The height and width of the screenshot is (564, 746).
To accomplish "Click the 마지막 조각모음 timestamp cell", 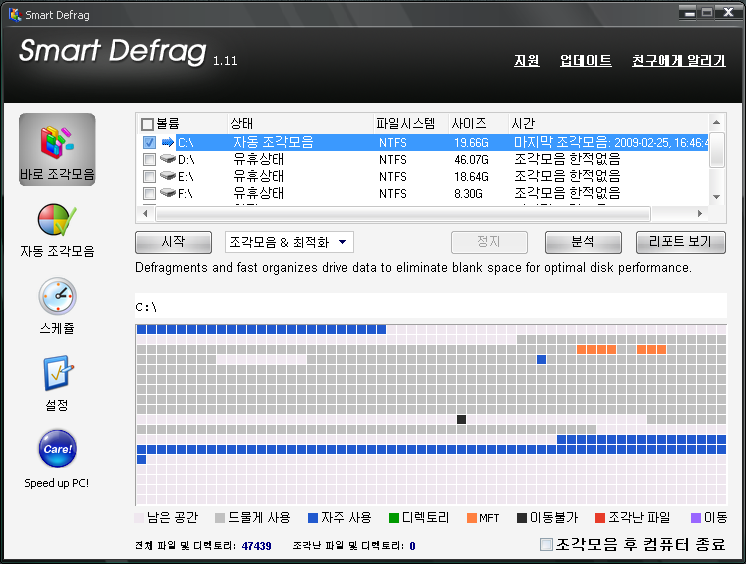I will point(611,142).
